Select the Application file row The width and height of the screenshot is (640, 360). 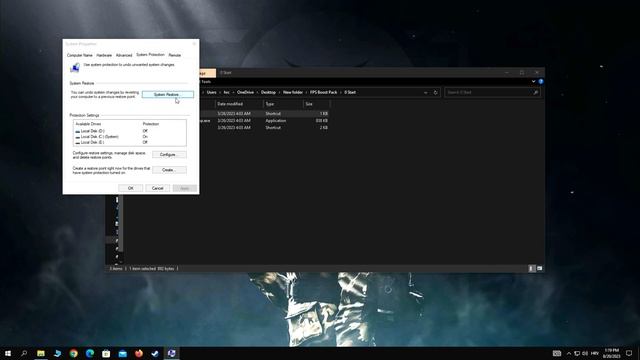click(x=263, y=121)
